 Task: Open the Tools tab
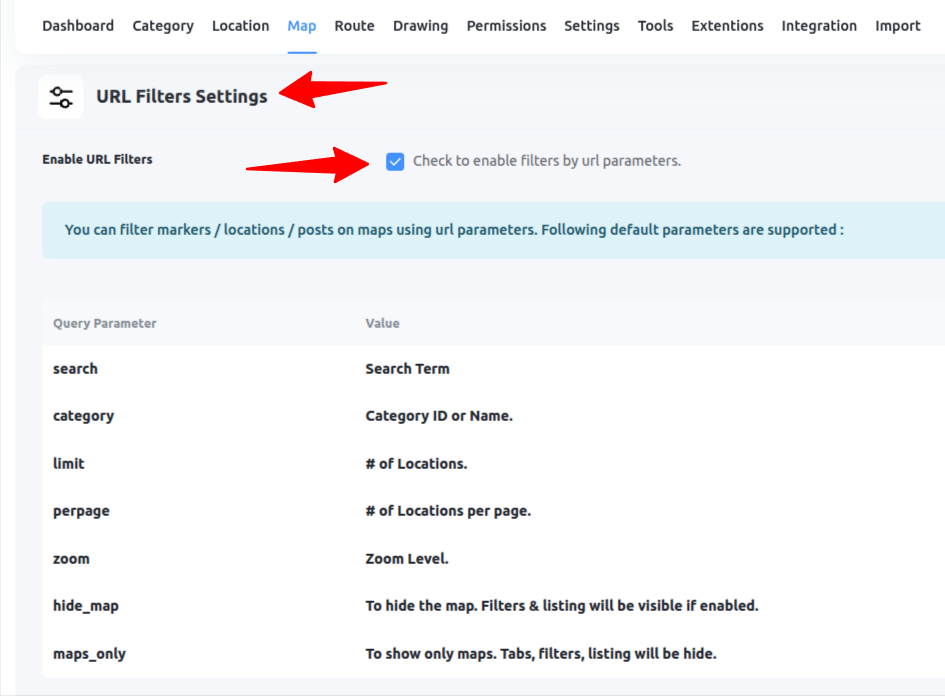[x=655, y=26]
